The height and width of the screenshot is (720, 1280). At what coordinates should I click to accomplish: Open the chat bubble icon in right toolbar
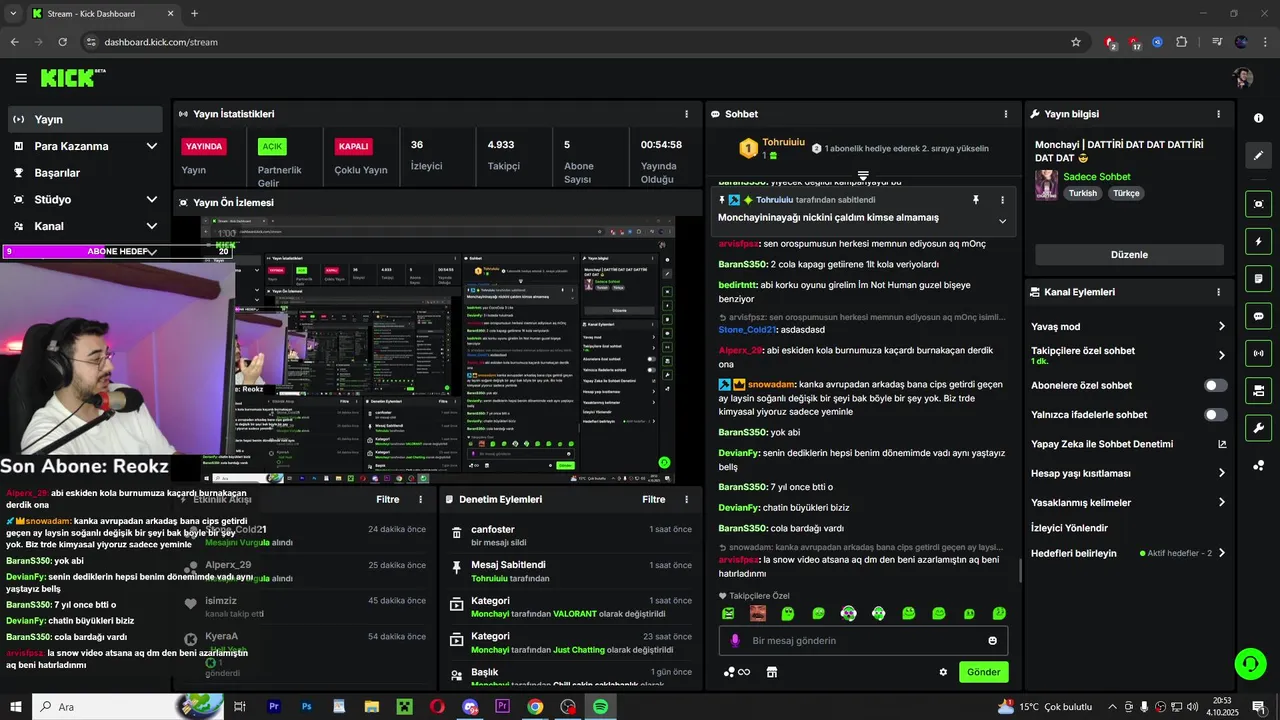(x=1258, y=316)
